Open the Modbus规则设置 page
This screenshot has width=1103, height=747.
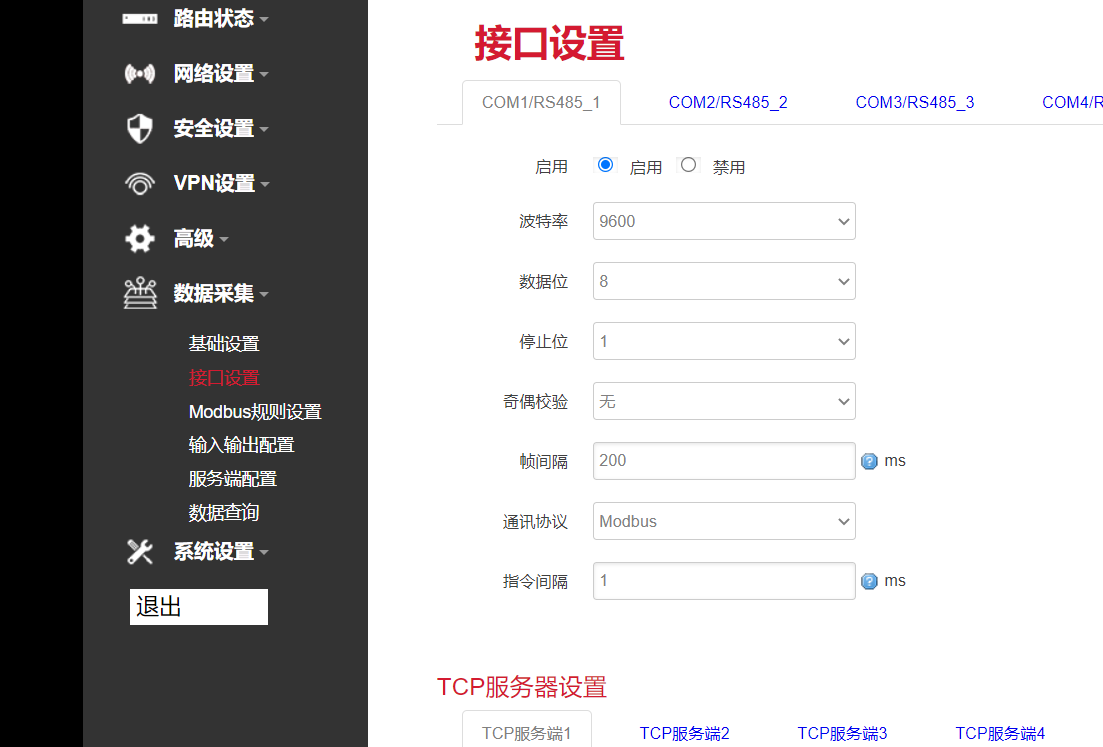click(x=254, y=411)
